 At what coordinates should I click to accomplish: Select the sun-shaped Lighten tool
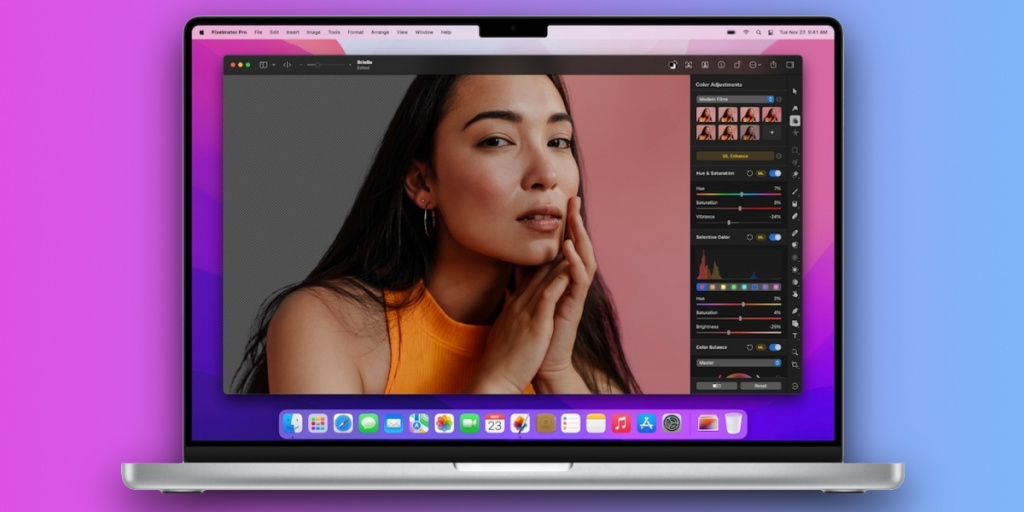point(795,269)
